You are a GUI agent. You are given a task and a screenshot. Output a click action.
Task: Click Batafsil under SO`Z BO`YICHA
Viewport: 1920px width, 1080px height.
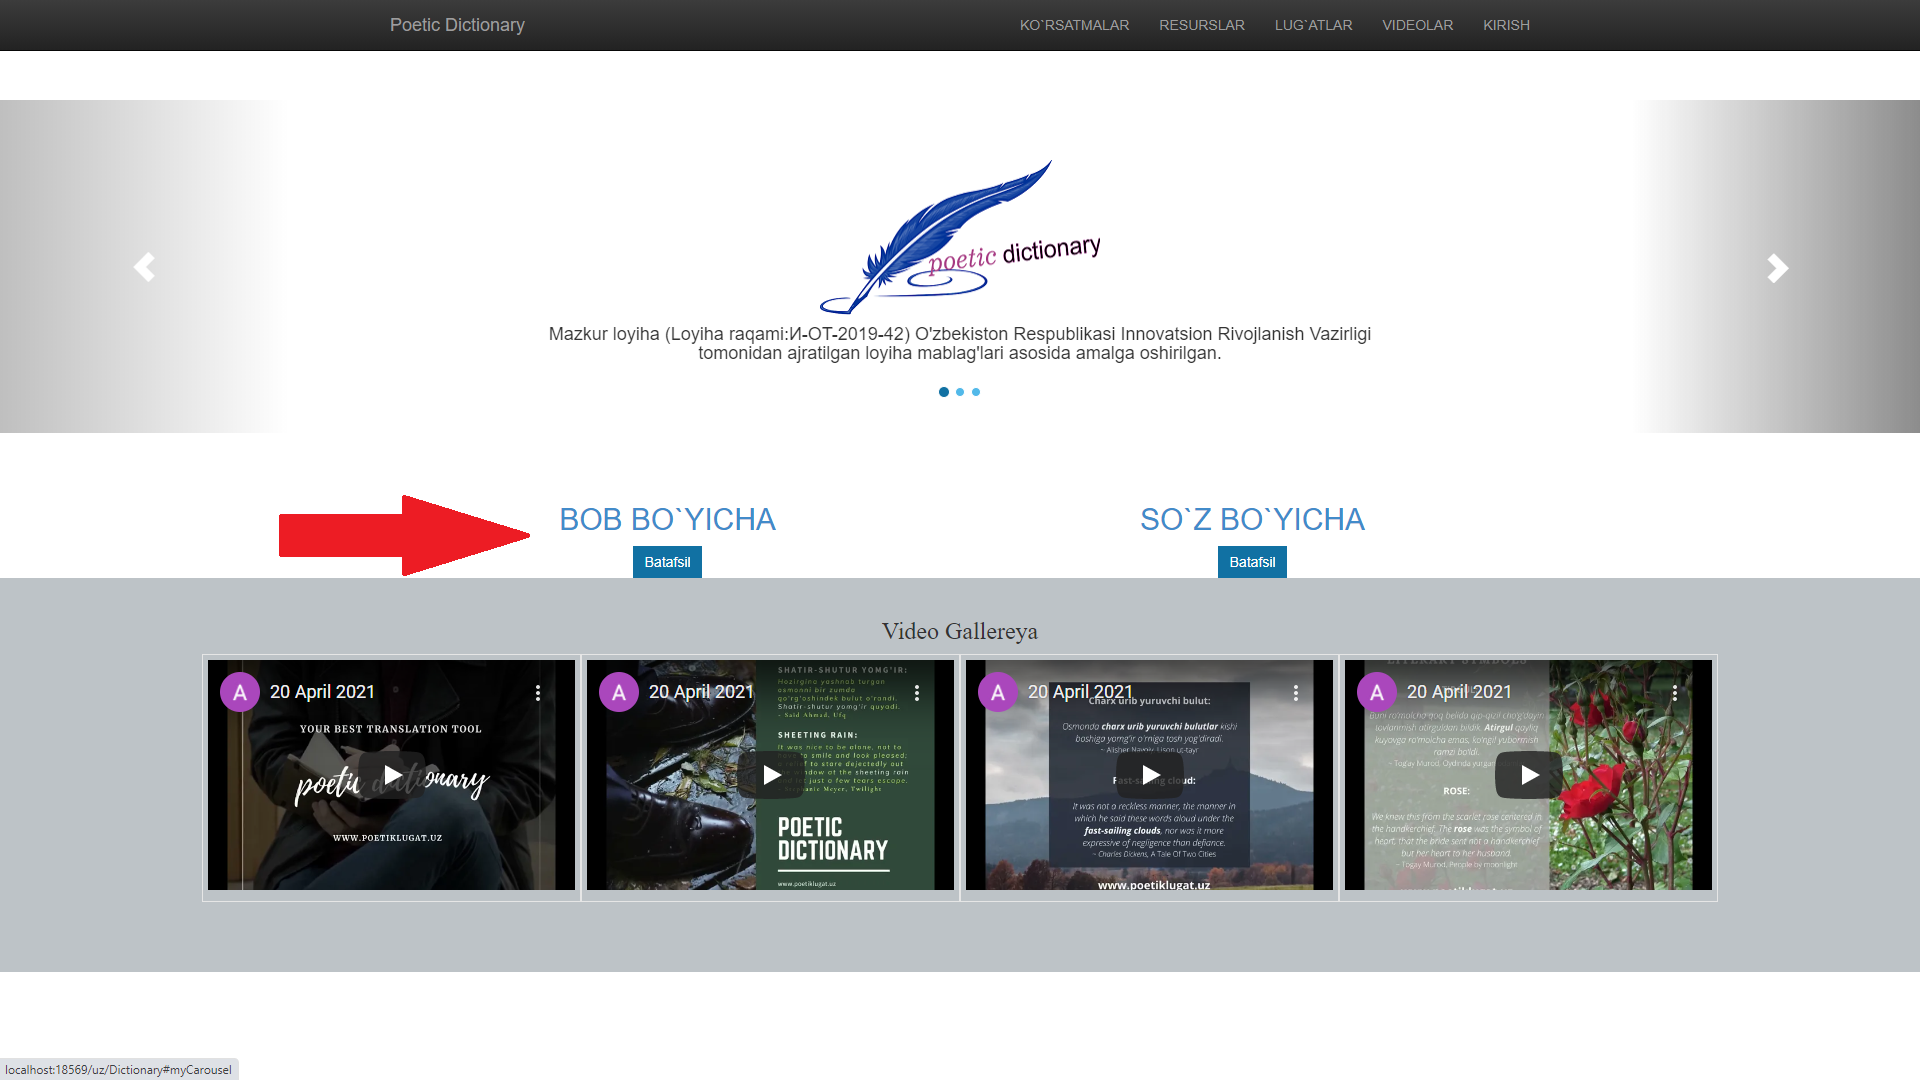tap(1252, 562)
